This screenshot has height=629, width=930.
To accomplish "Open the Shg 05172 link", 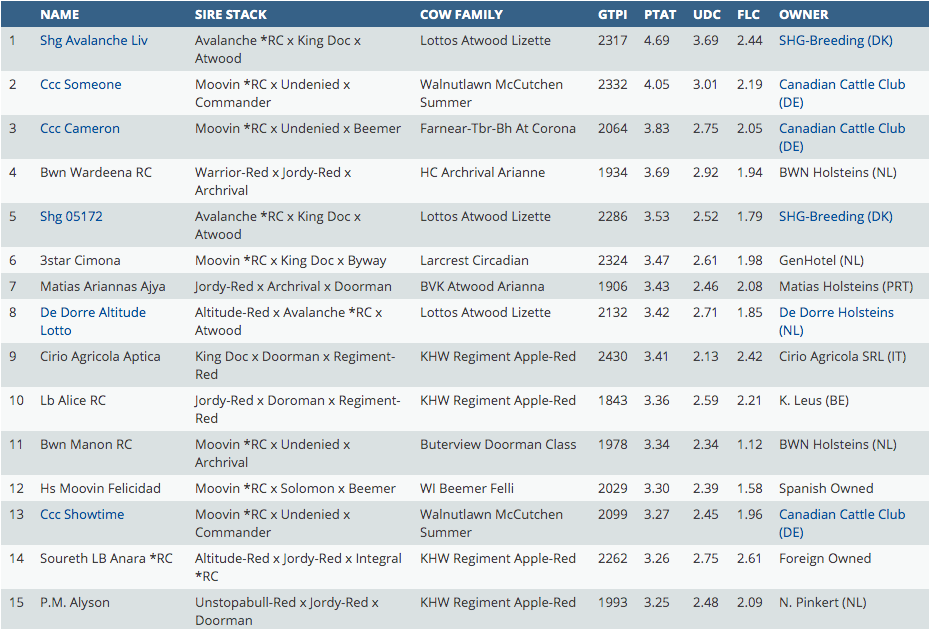I will click(x=71, y=217).
